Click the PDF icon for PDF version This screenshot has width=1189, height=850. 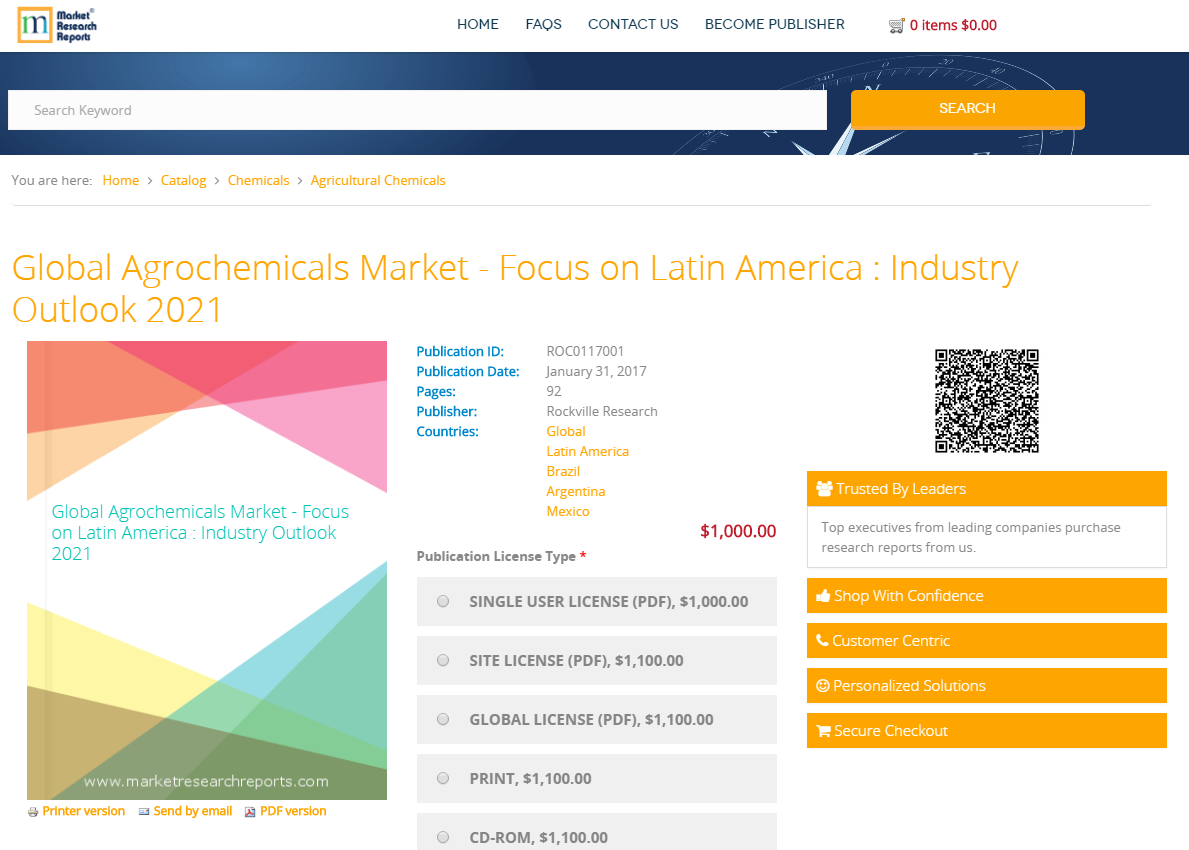point(249,811)
